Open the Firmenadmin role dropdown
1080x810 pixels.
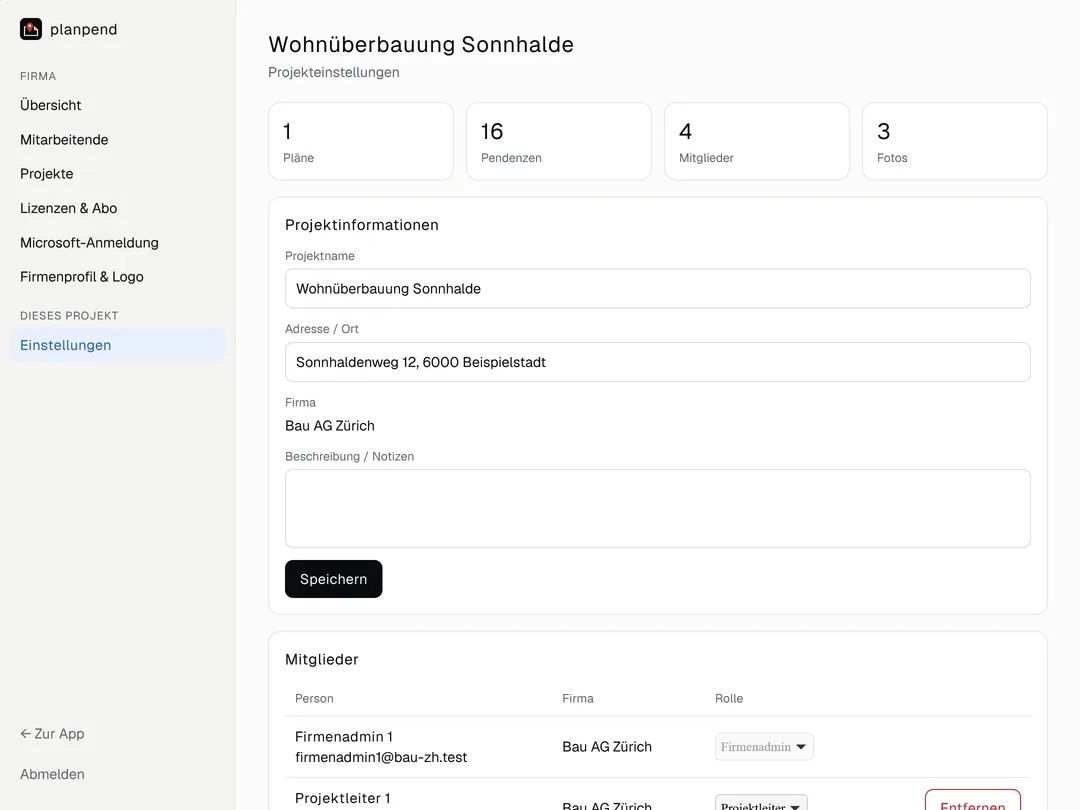[x=764, y=747]
